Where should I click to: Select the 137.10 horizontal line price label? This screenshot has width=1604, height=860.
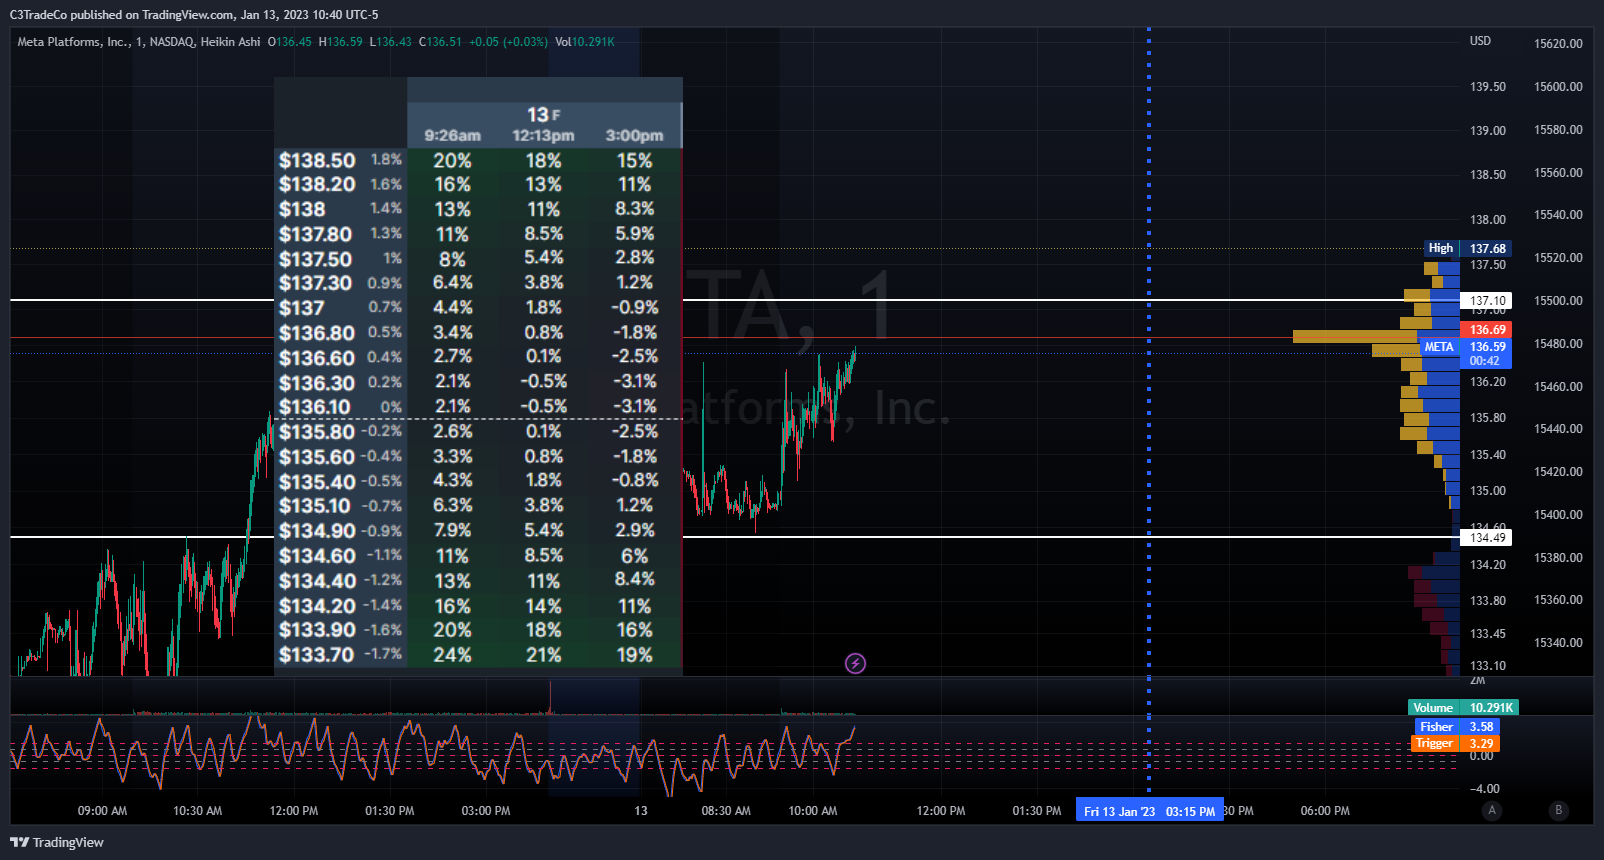(1487, 300)
